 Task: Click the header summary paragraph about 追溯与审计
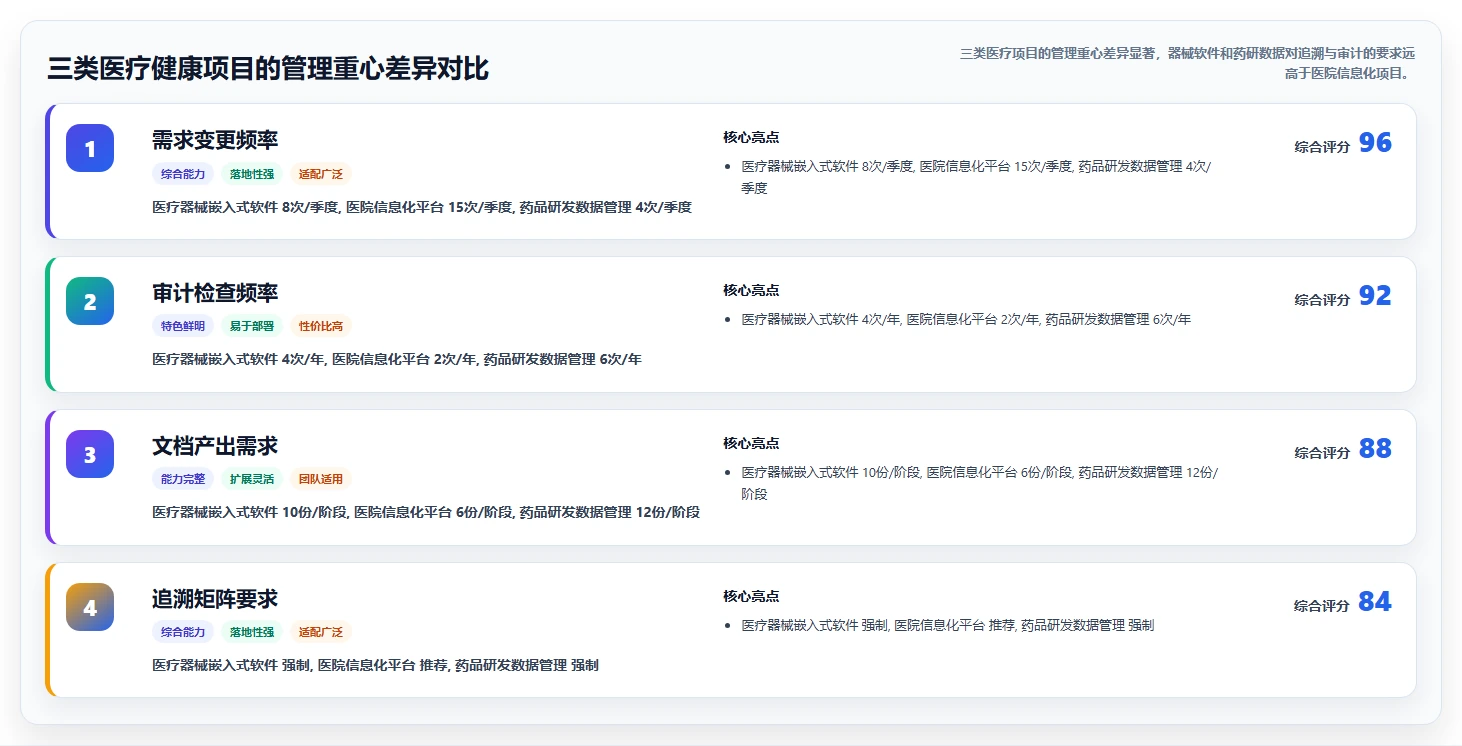click(1187, 63)
